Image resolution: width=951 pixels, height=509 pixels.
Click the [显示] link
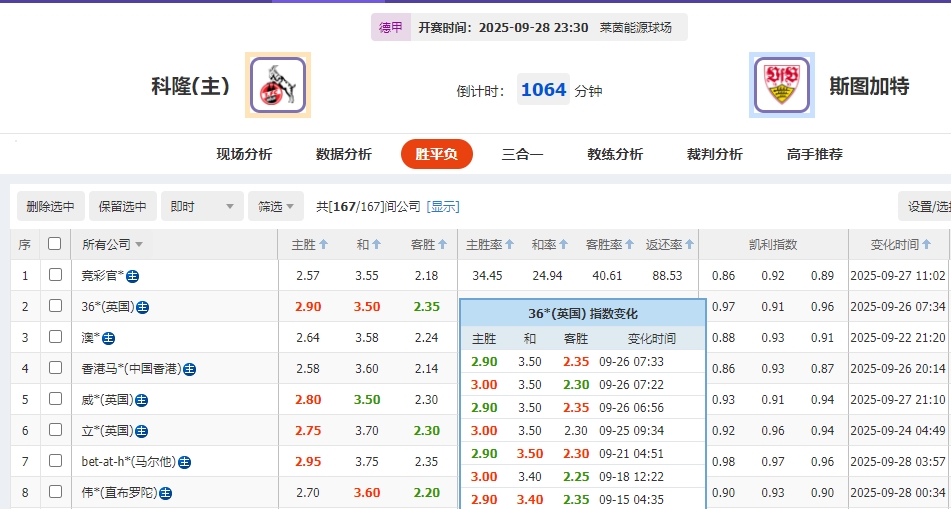tap(443, 207)
